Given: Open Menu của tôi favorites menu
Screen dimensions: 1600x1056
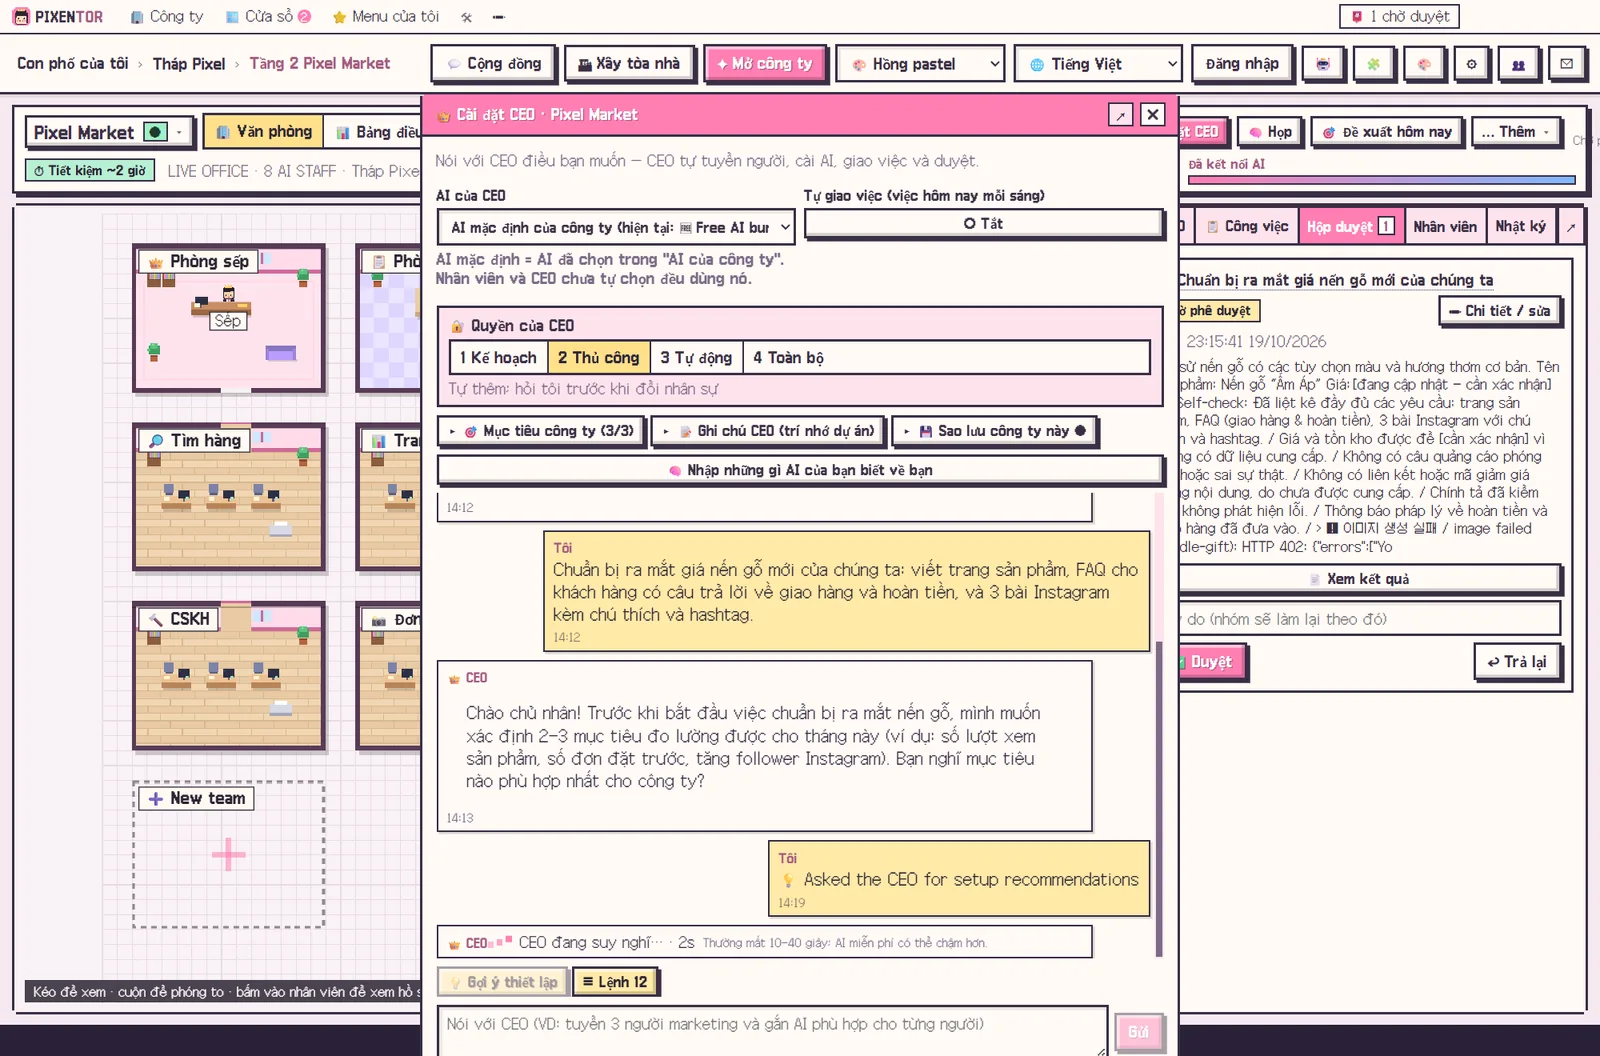Looking at the screenshot, I should click(x=386, y=17).
